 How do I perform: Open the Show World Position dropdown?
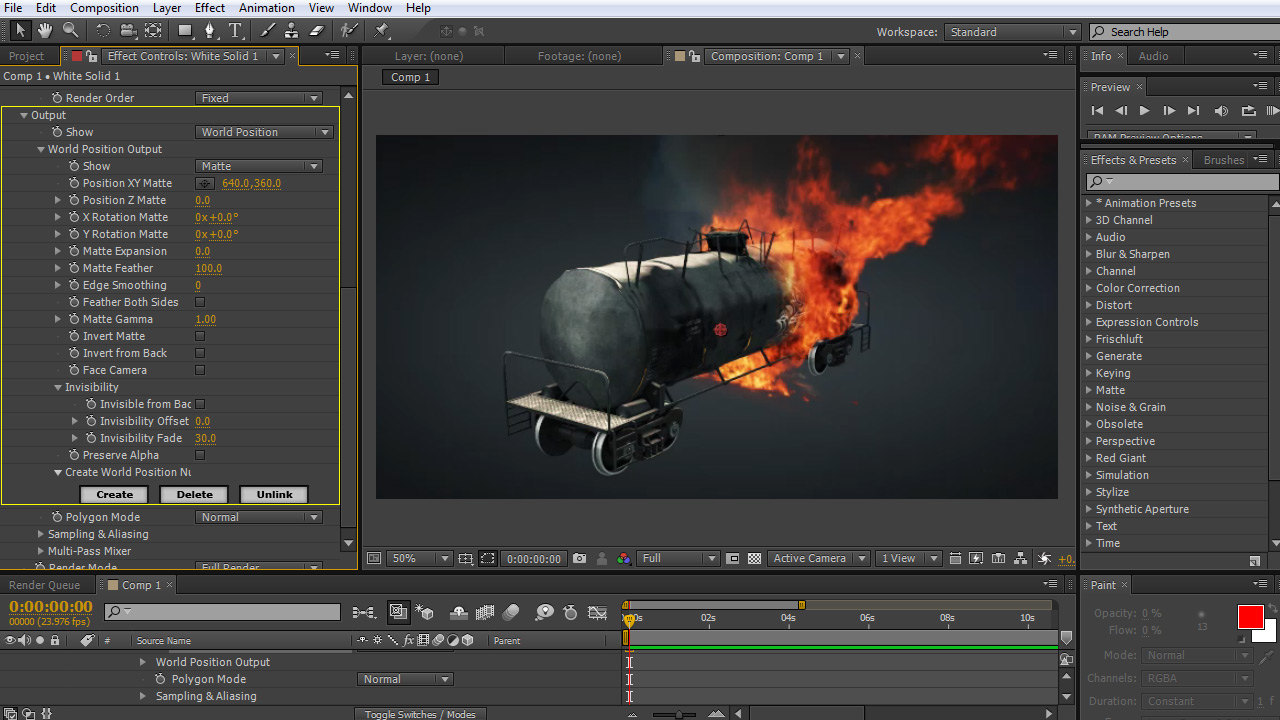click(x=265, y=132)
